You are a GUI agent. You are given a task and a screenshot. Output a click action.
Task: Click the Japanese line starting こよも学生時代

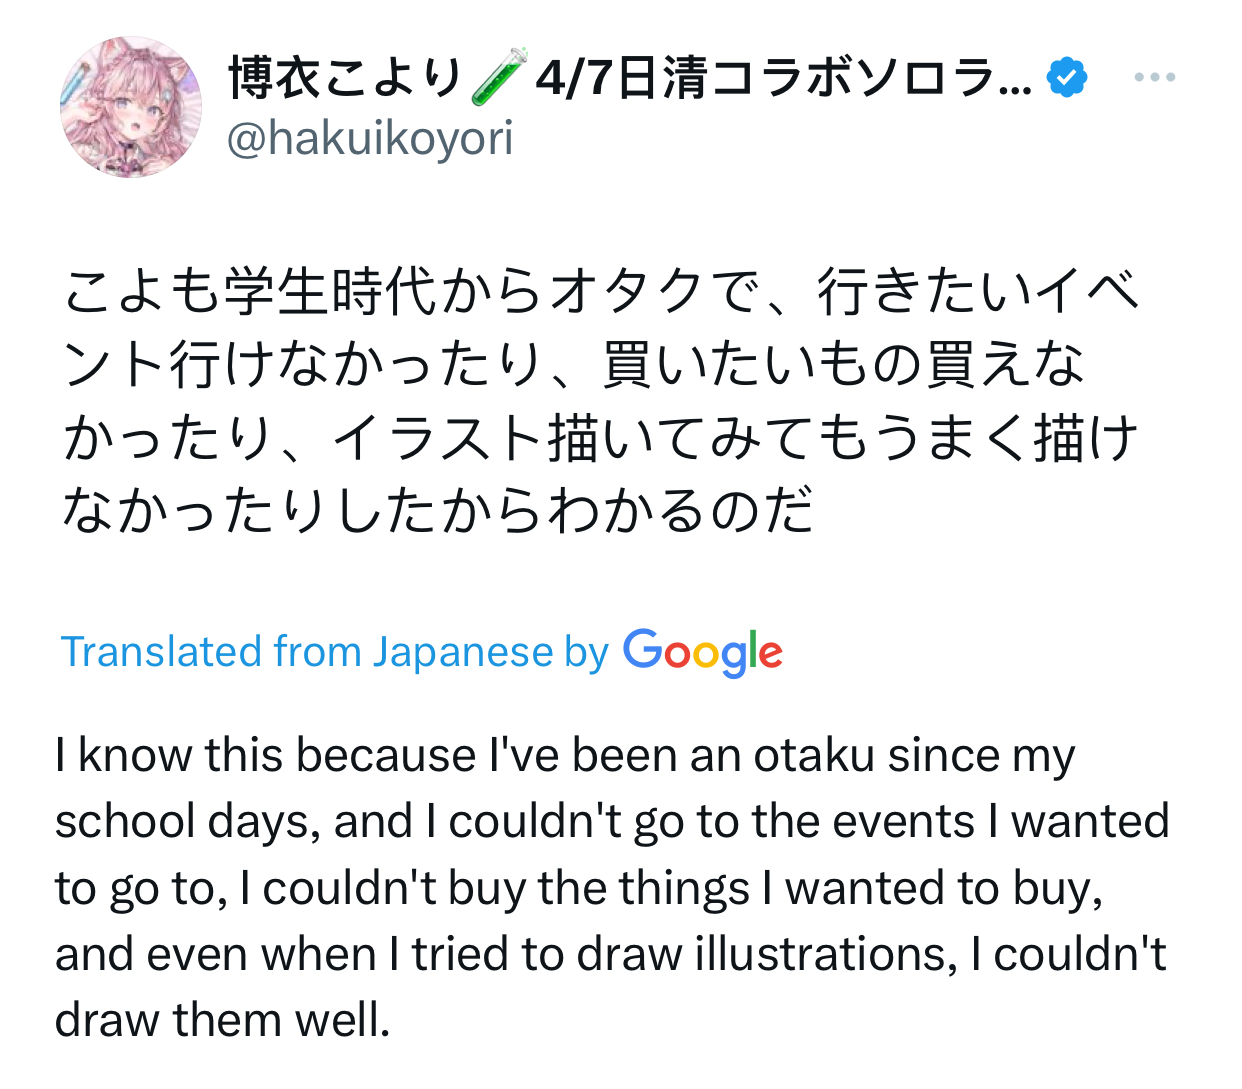tap(602, 292)
